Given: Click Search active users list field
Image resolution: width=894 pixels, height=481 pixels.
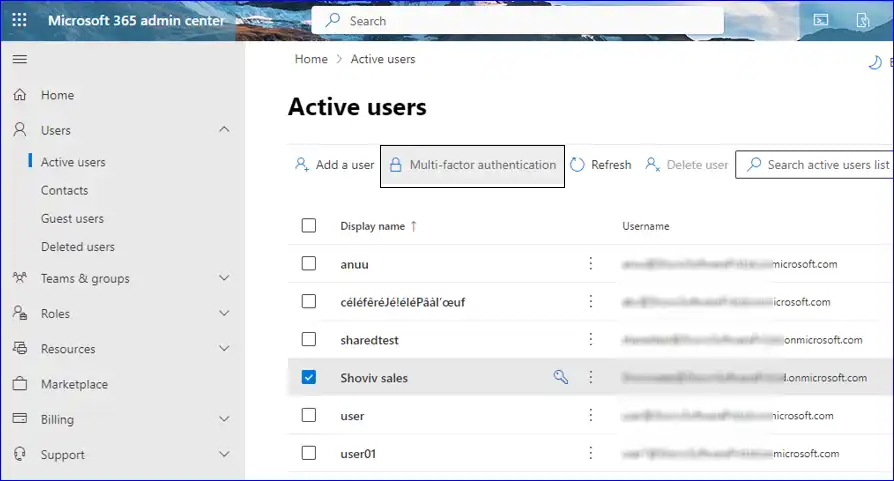Looking at the screenshot, I should (815, 165).
